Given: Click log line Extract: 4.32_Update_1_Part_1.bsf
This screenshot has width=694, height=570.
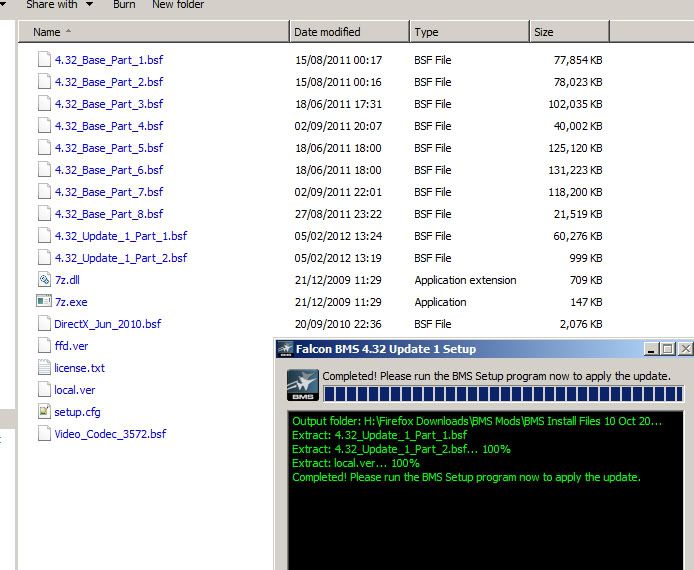Looking at the screenshot, I should point(379,435).
